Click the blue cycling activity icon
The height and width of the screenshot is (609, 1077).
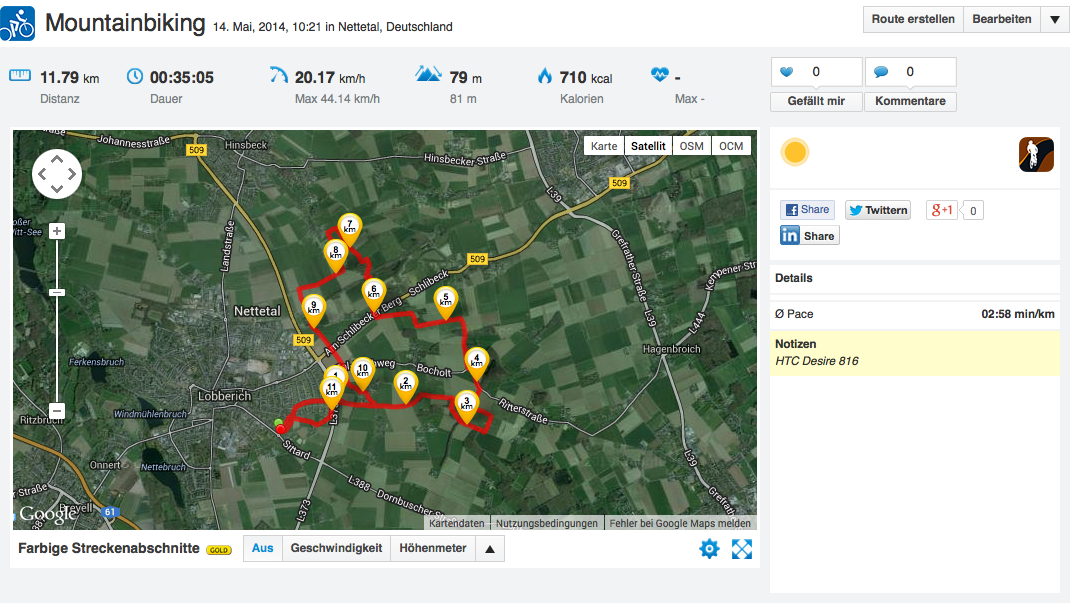(18, 23)
